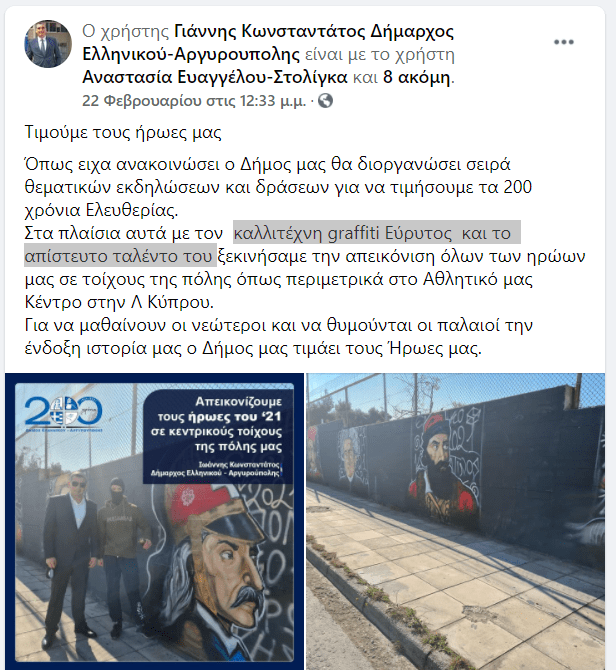Click the blue banner text Απεικονίζουμε τους ήρωες
The height and width of the screenshot is (670, 616).
pos(217,424)
